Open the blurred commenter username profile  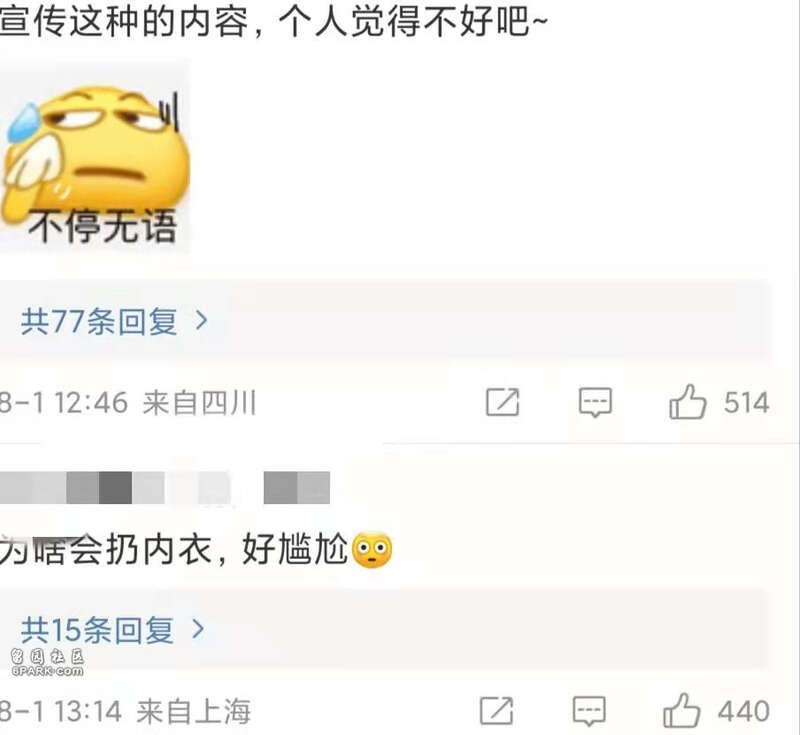point(165,488)
